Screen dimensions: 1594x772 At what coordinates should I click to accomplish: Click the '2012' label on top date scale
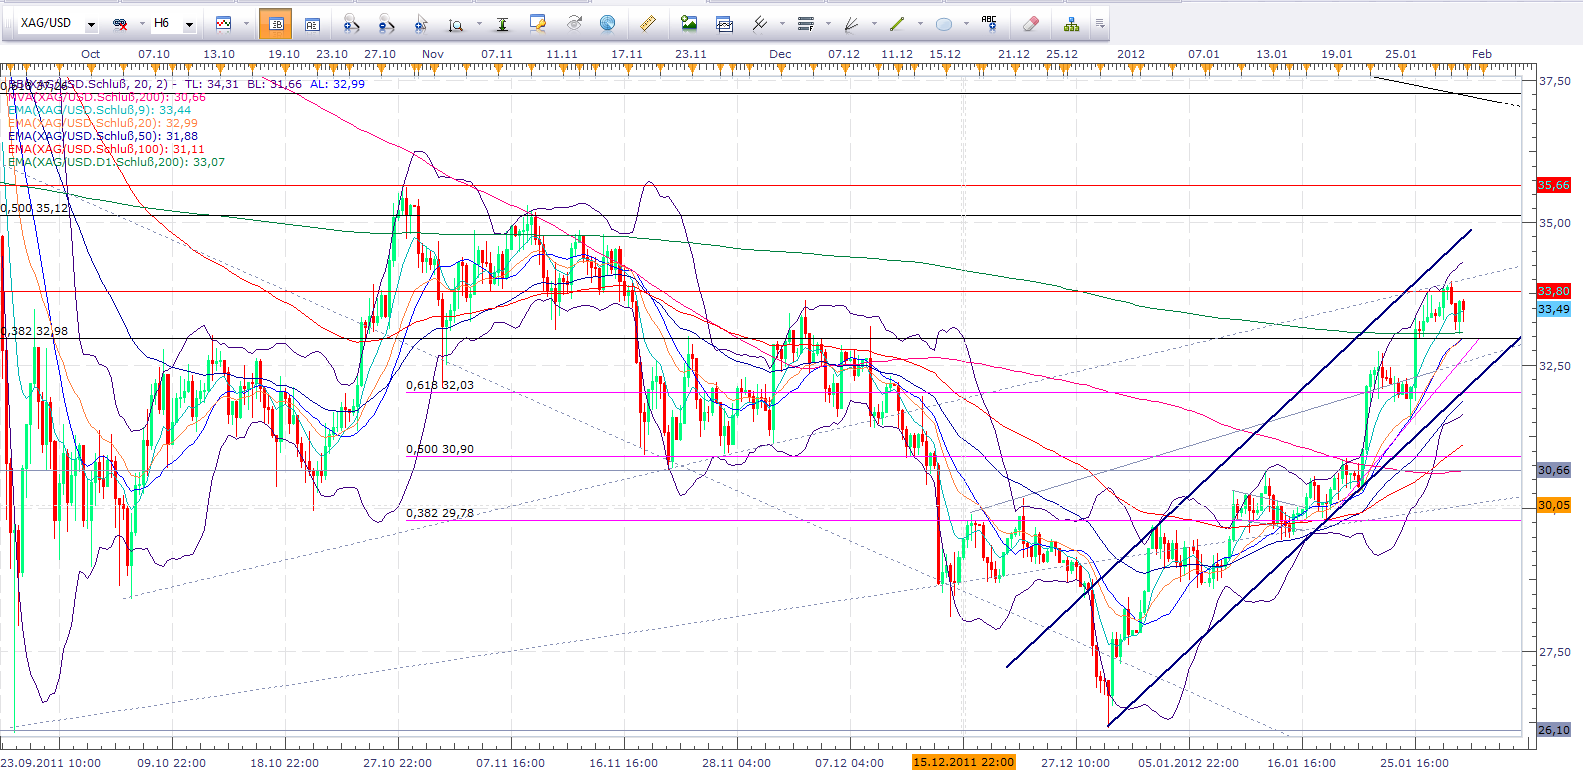pos(1131,54)
